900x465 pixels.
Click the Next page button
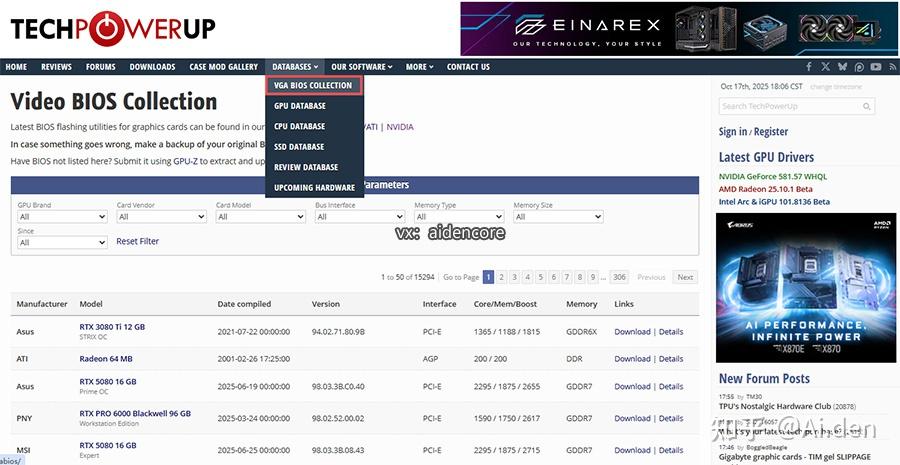pos(685,277)
